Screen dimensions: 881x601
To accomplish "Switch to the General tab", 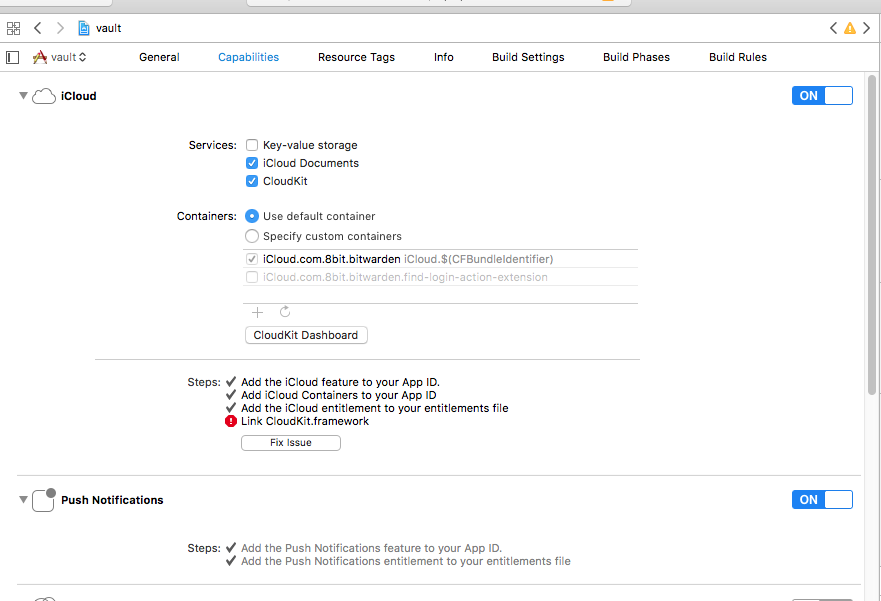I will [x=159, y=57].
